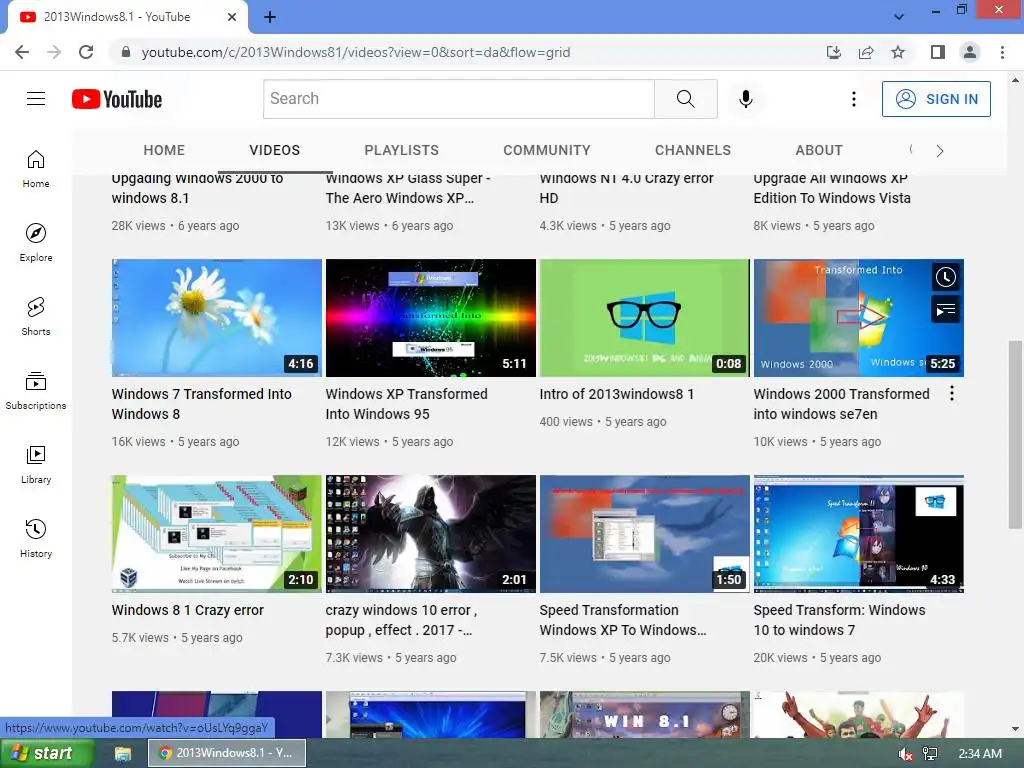Open Speed Transform: Windows 10 to windows 7

839,620
